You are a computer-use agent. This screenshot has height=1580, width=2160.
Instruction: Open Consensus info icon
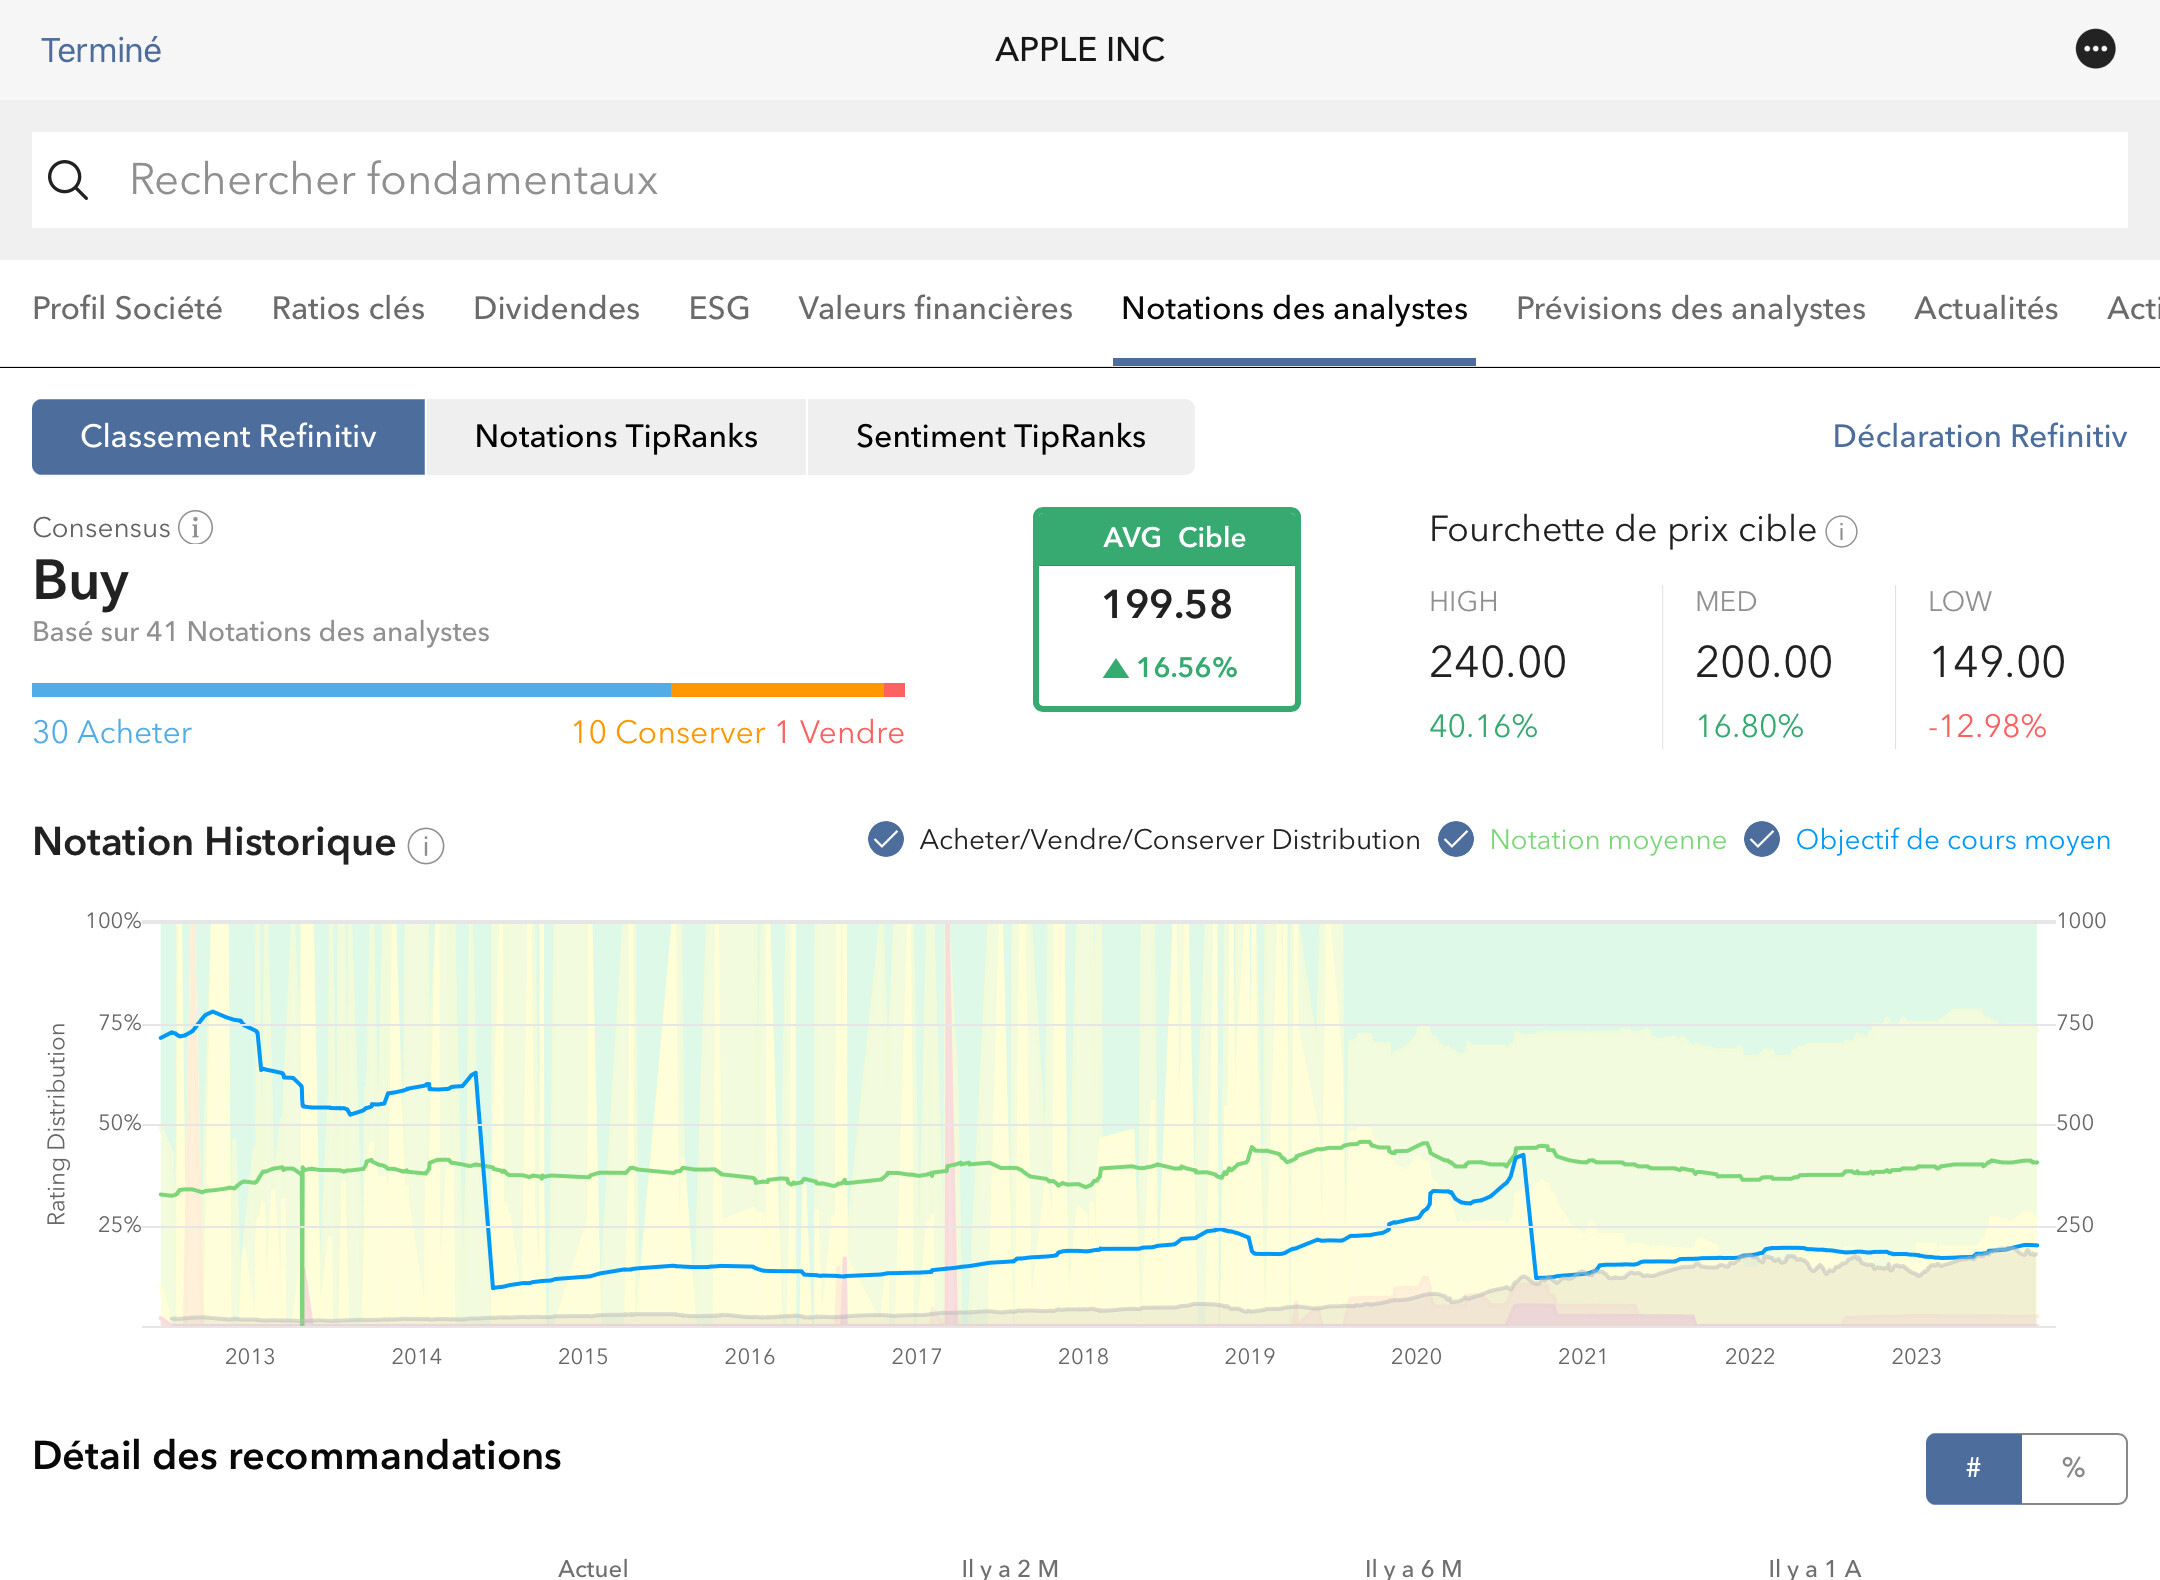coord(196,527)
